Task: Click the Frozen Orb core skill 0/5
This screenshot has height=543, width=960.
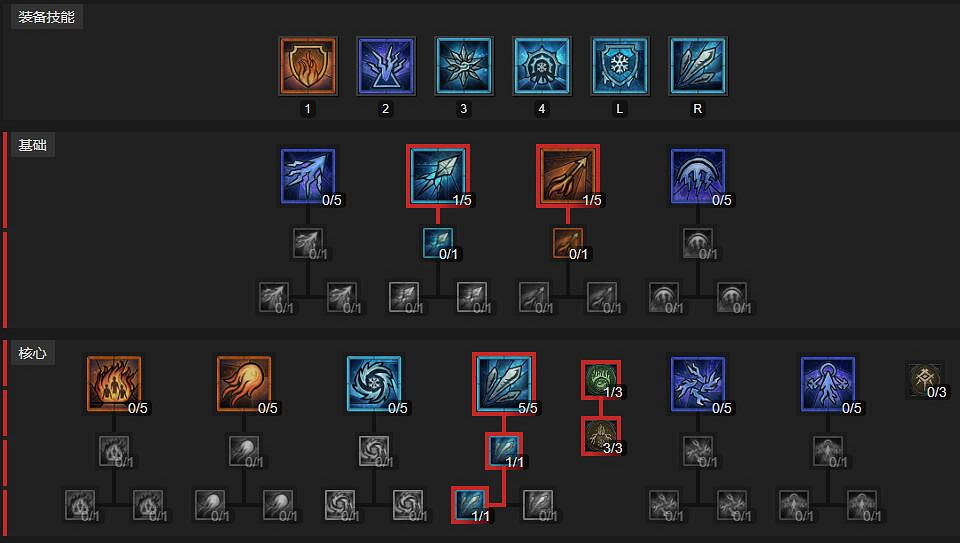Action: coord(373,384)
